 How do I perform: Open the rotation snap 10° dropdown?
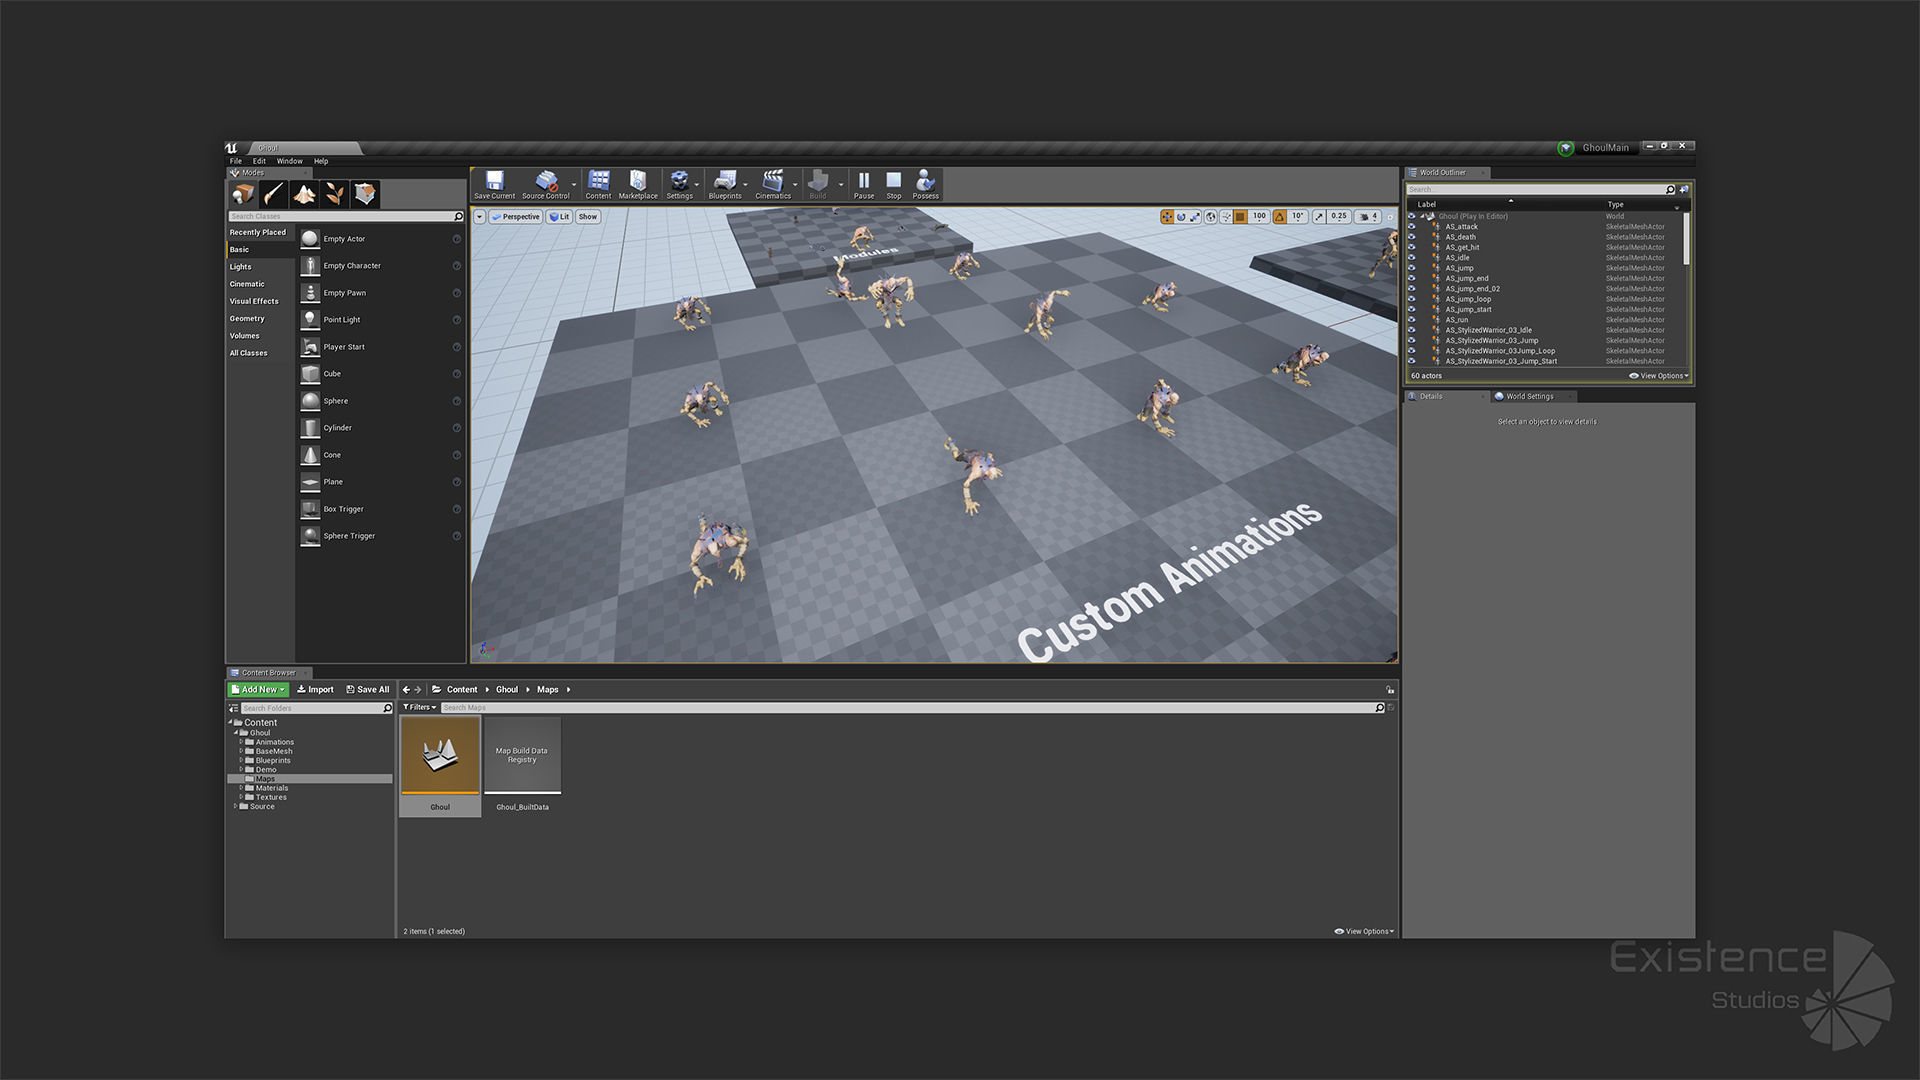(x=1298, y=217)
